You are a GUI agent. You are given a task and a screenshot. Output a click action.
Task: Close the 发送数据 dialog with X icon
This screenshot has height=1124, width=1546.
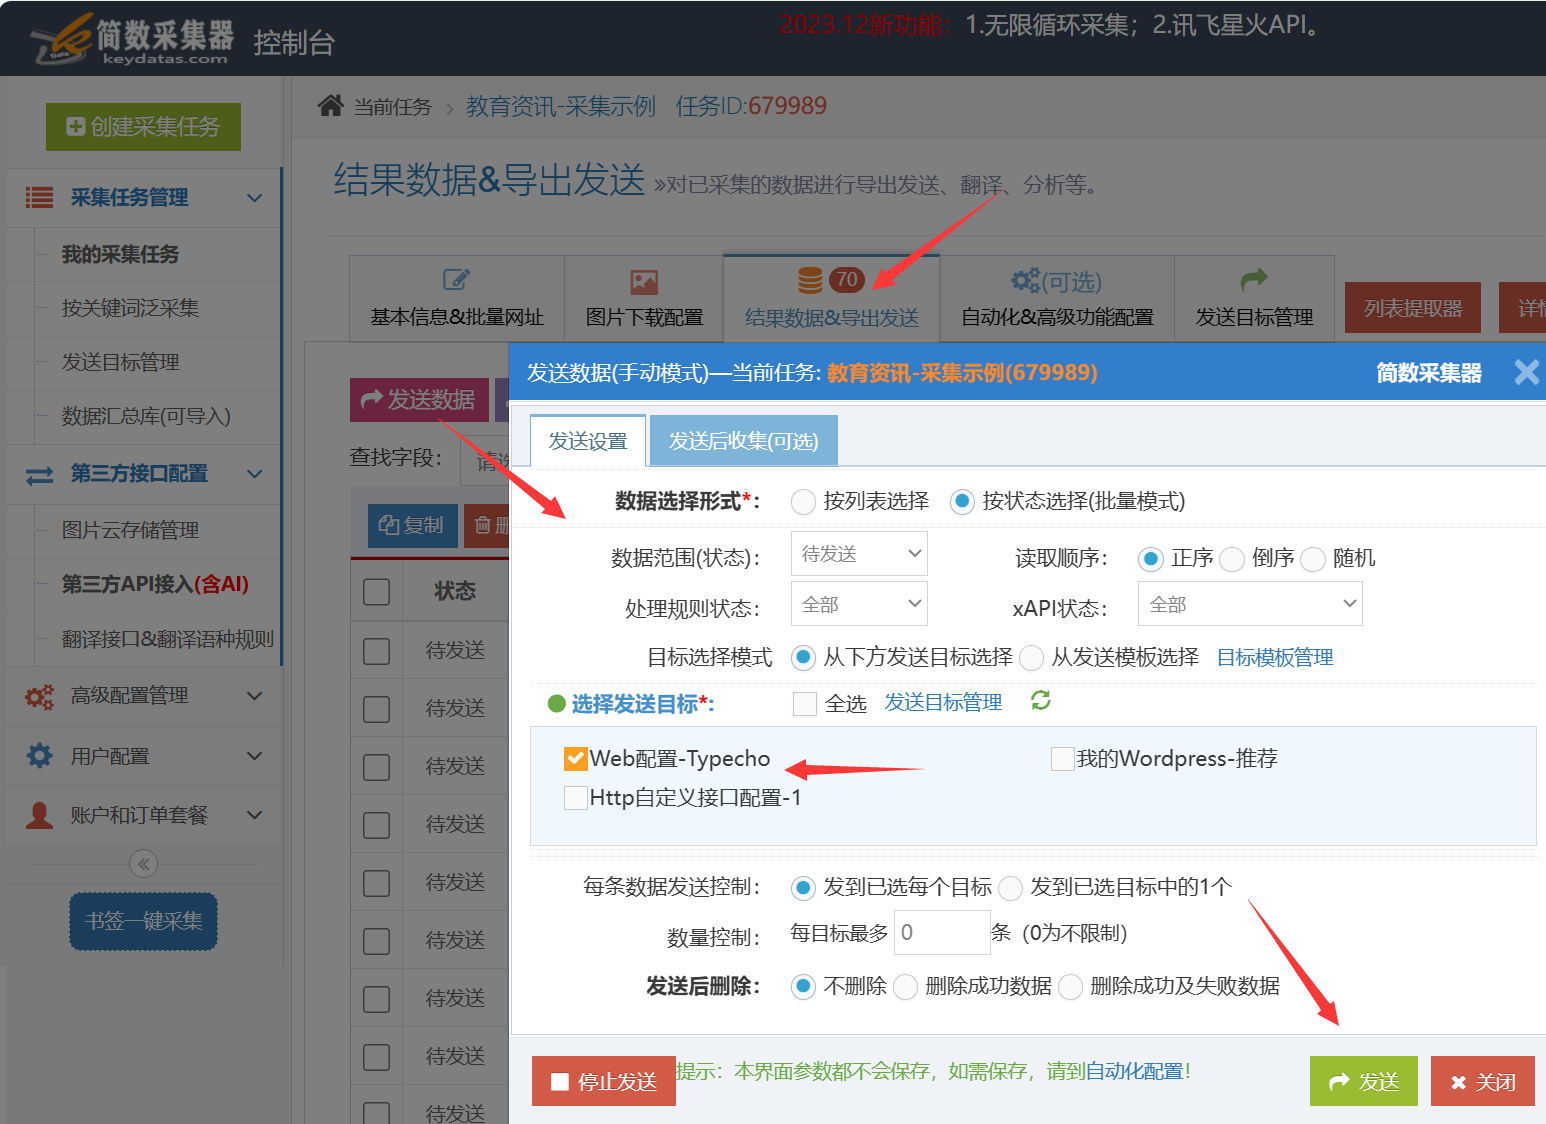[1526, 372]
